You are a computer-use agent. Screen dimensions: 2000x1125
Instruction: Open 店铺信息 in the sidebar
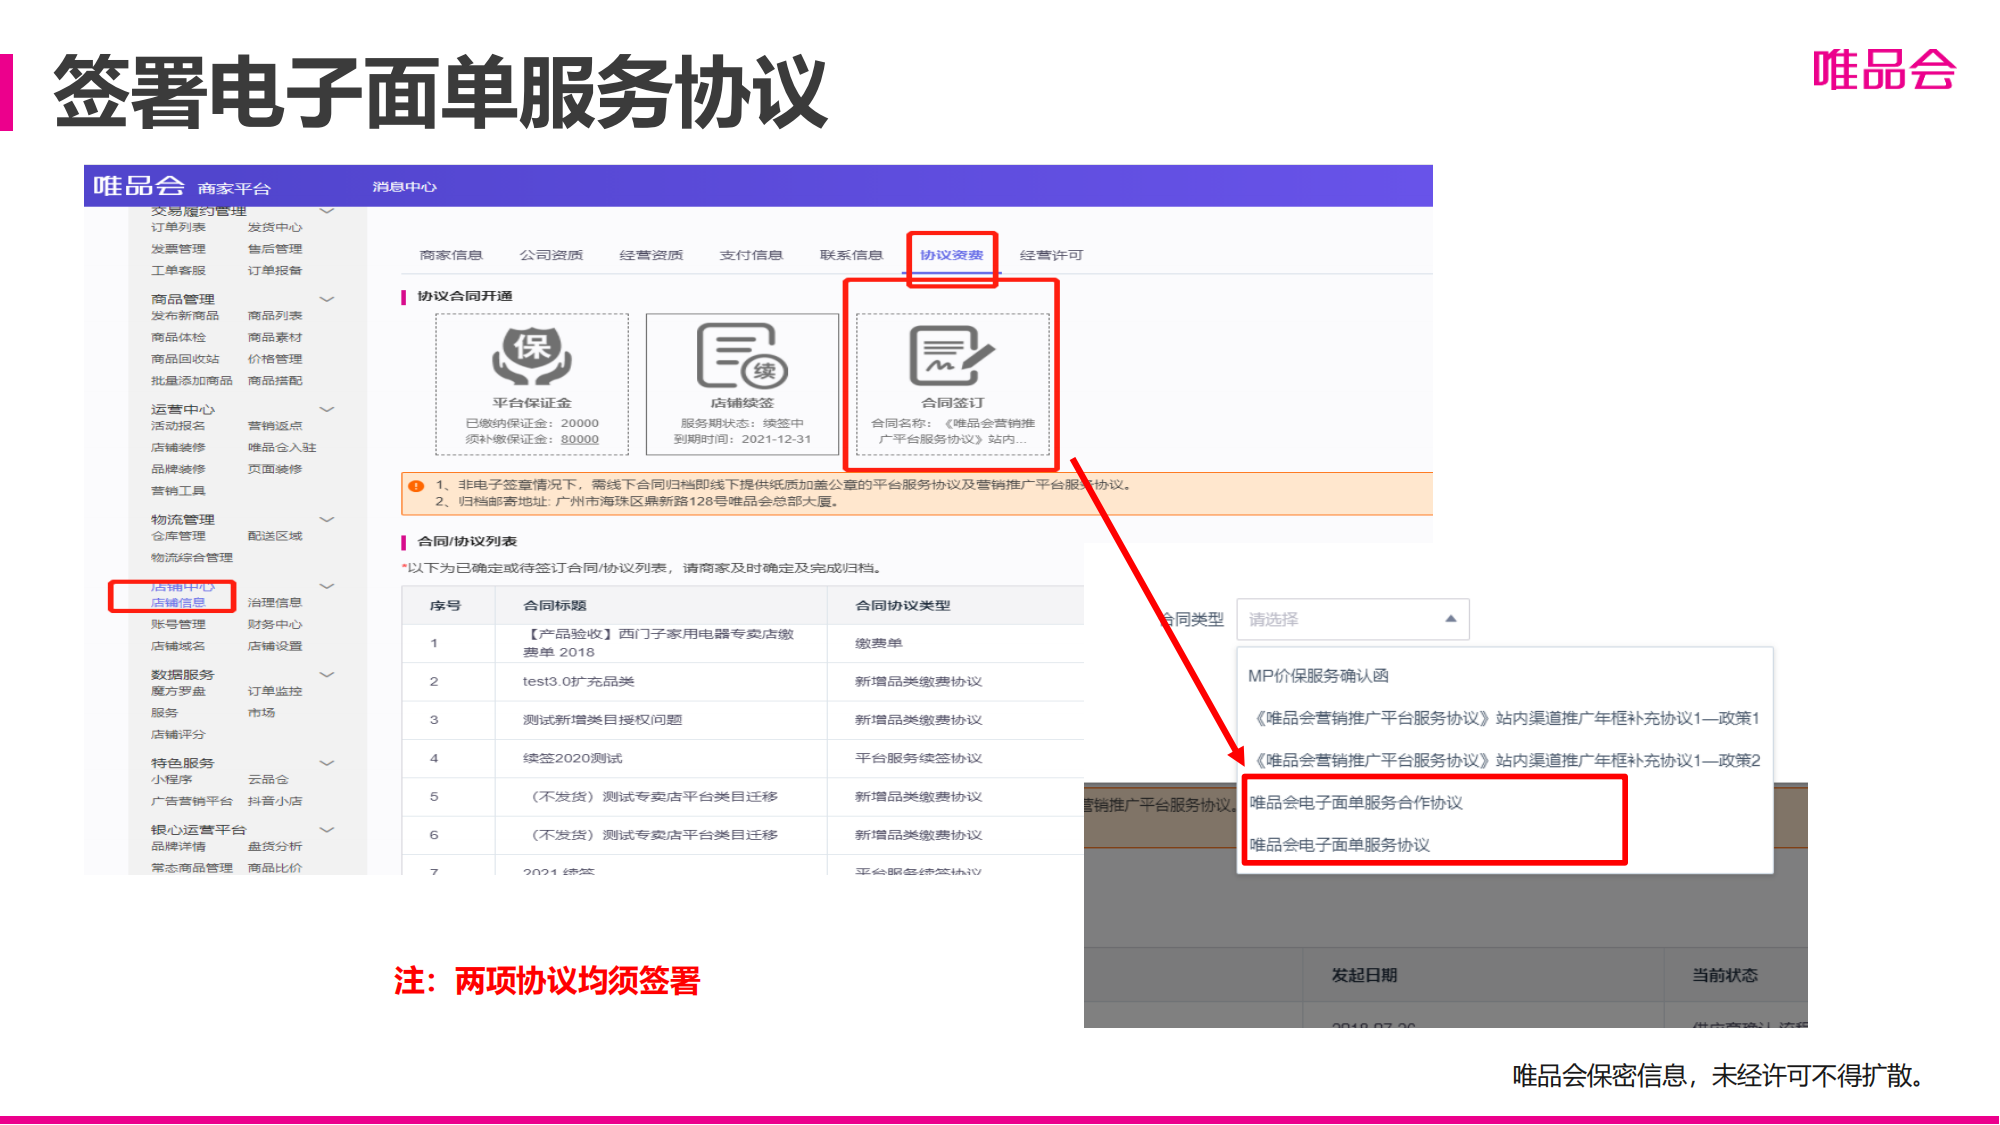(178, 602)
